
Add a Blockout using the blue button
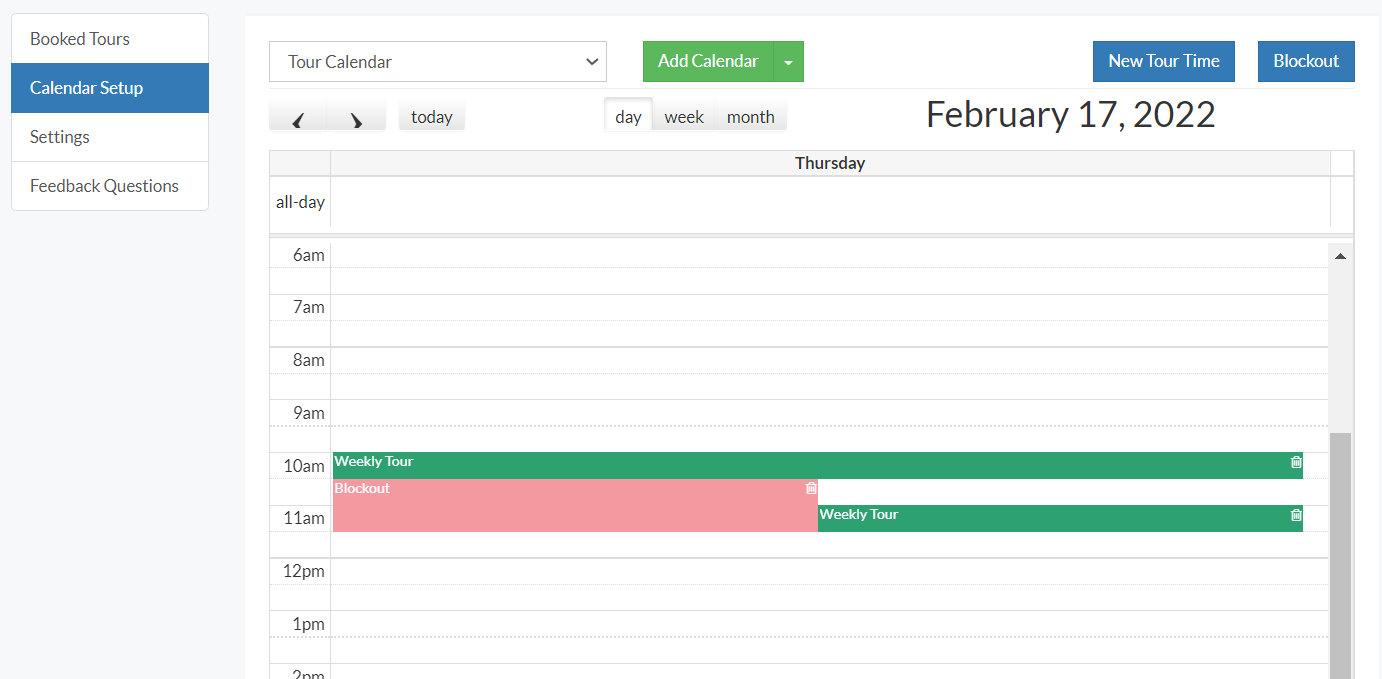[1306, 61]
